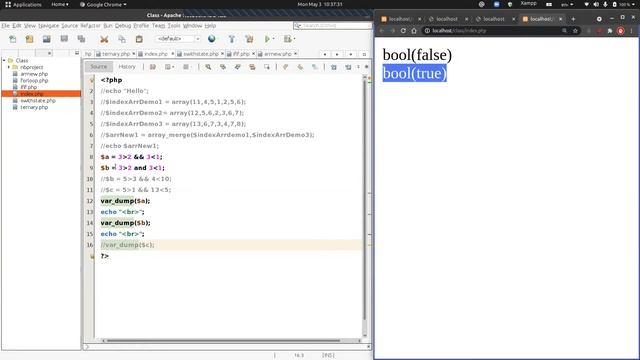This screenshot has height=360, width=640.
Task: Reload the Chrome page
Action: [x=403, y=31]
